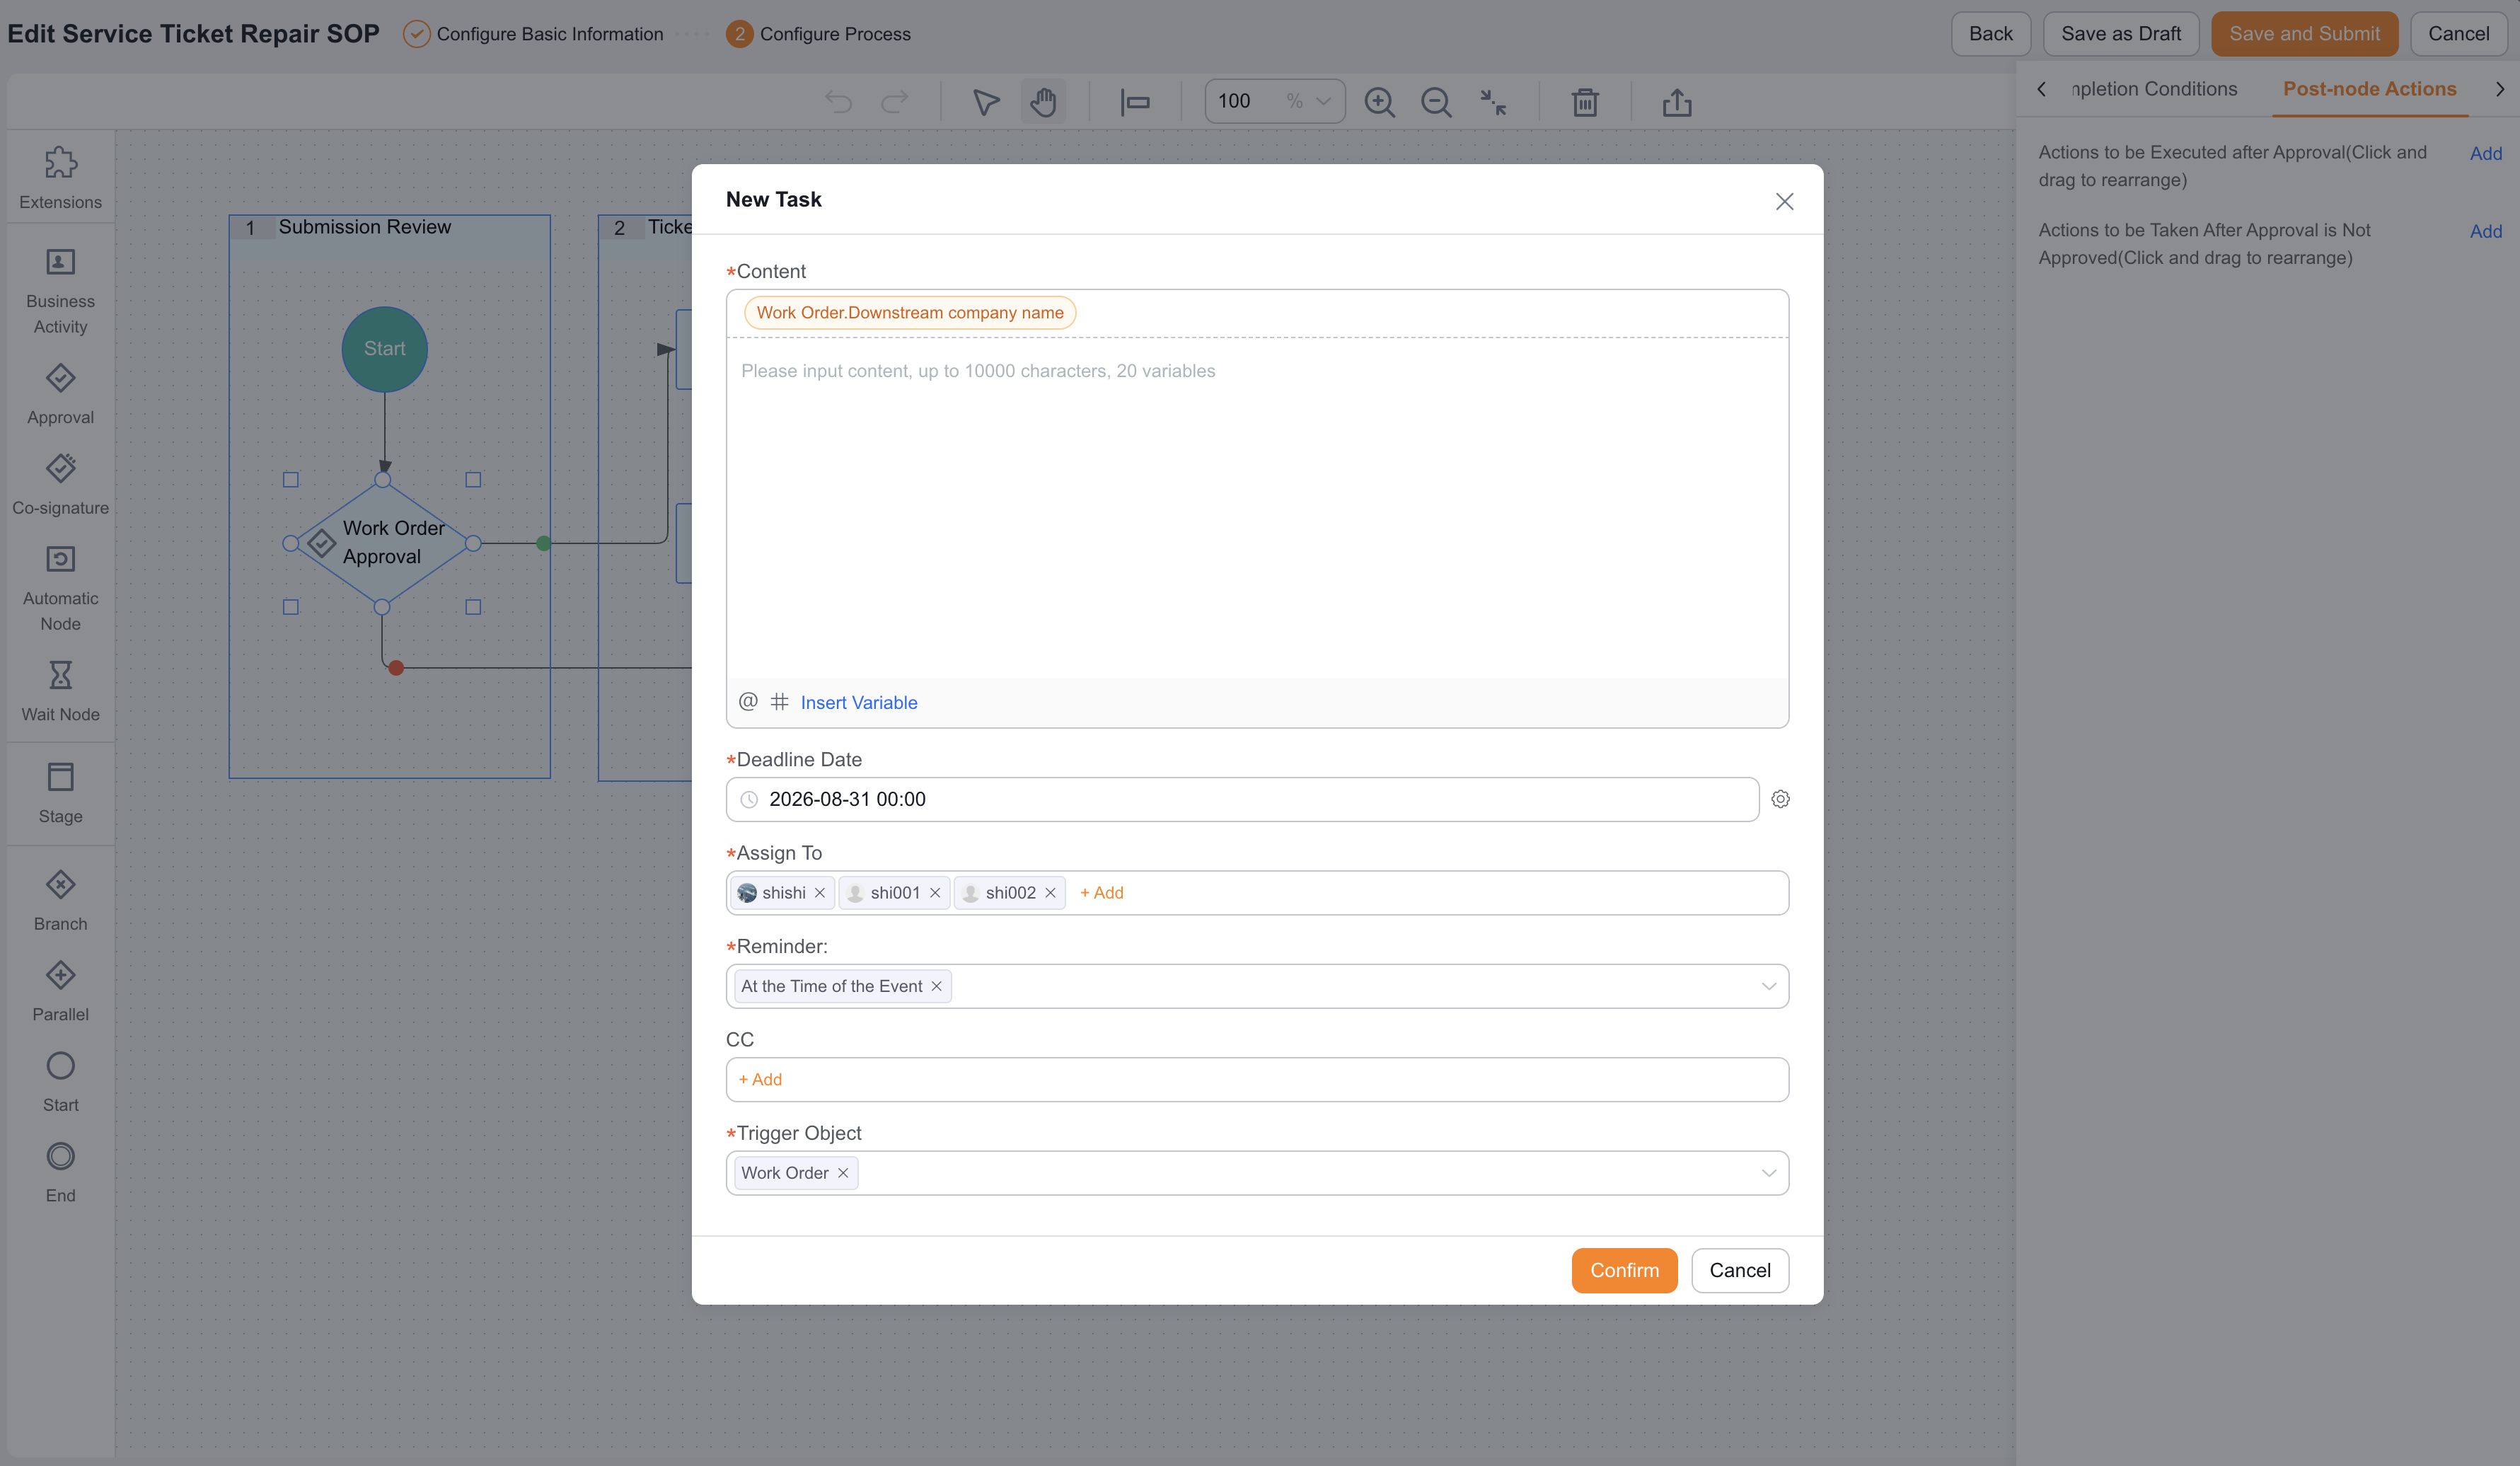This screenshot has width=2520, height=1466.
Task: Open the Extensions panel icon
Action: [60, 163]
